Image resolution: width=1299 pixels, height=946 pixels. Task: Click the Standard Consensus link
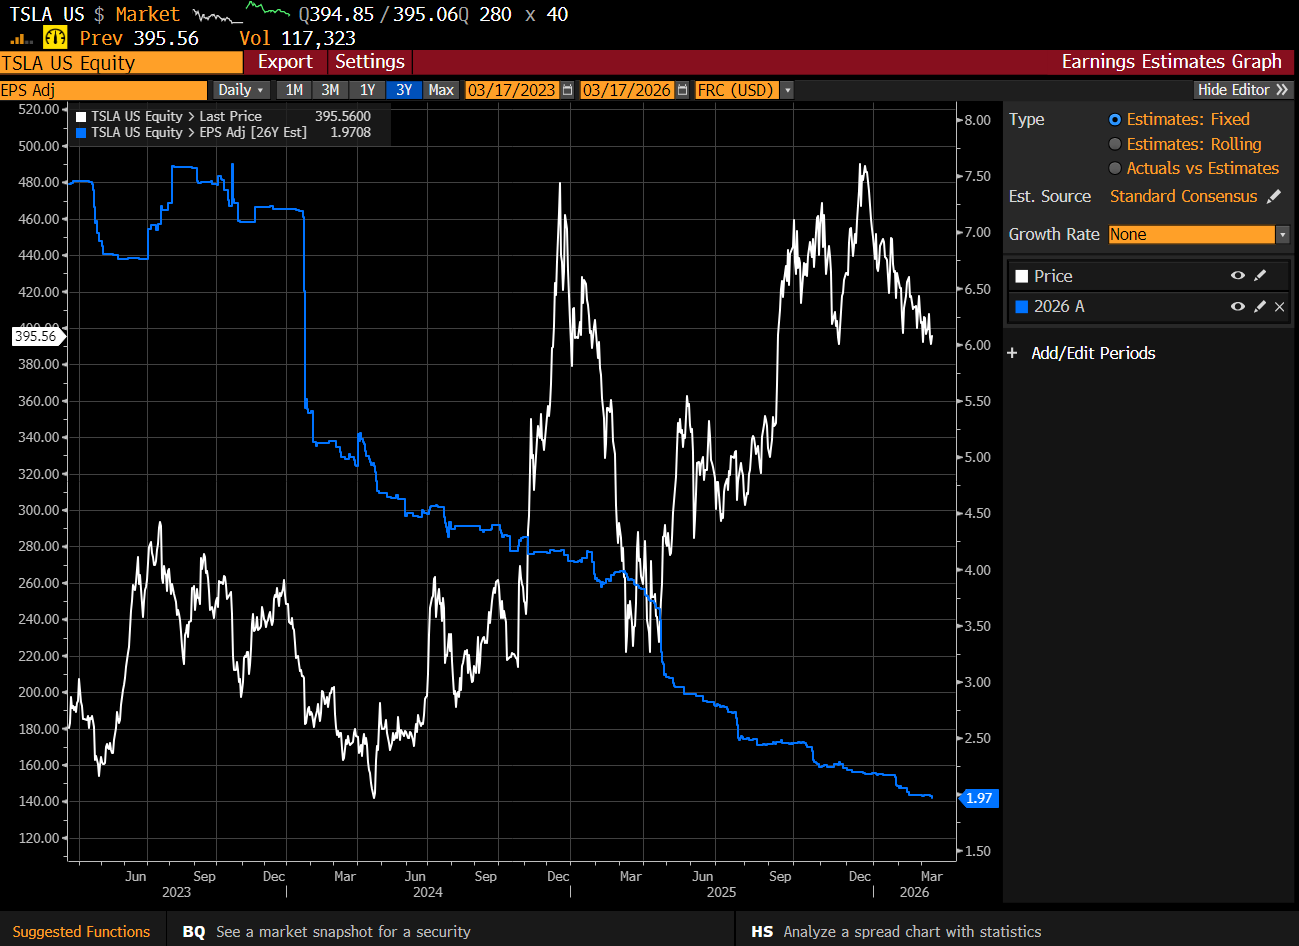point(1183,196)
